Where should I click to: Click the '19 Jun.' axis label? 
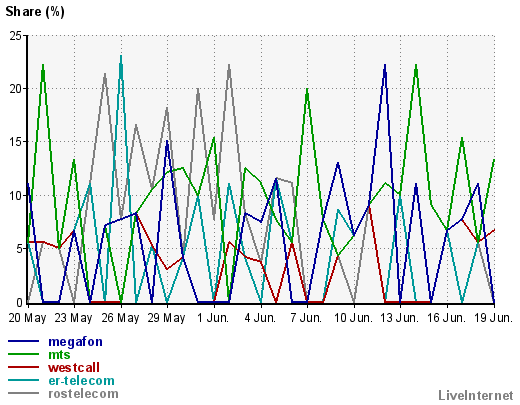[x=493, y=318]
